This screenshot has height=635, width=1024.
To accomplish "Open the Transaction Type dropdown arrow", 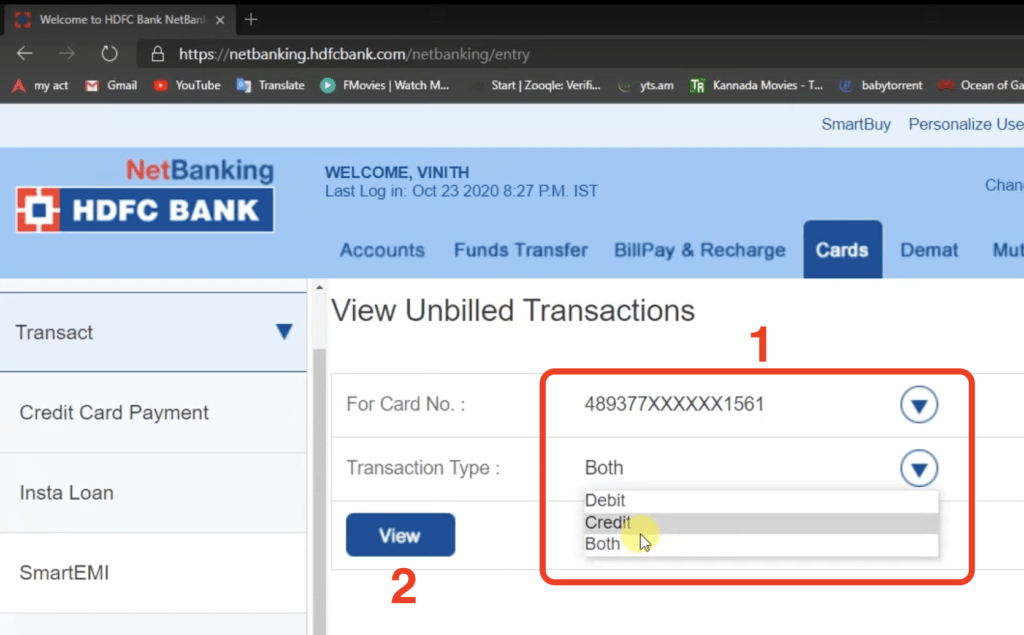I will click(919, 468).
